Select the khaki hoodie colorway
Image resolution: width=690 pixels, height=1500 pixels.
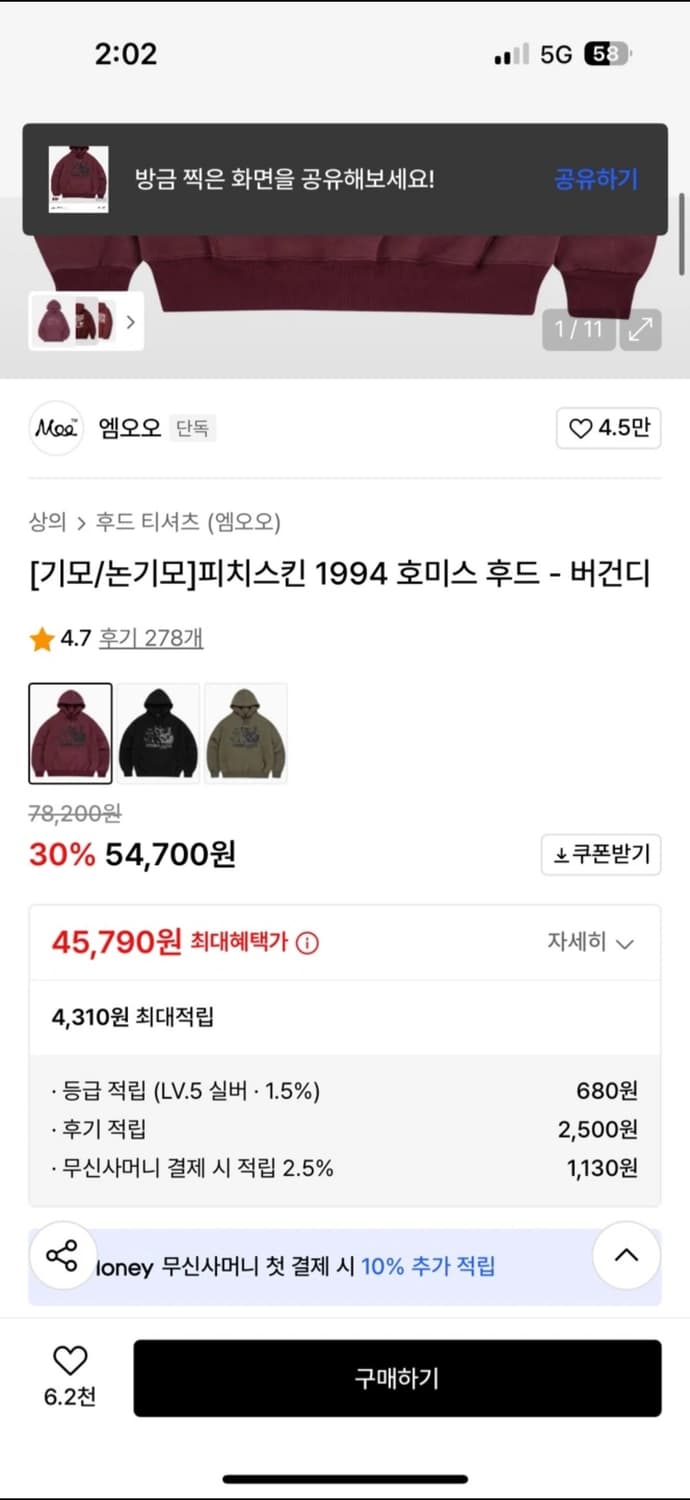(x=246, y=732)
